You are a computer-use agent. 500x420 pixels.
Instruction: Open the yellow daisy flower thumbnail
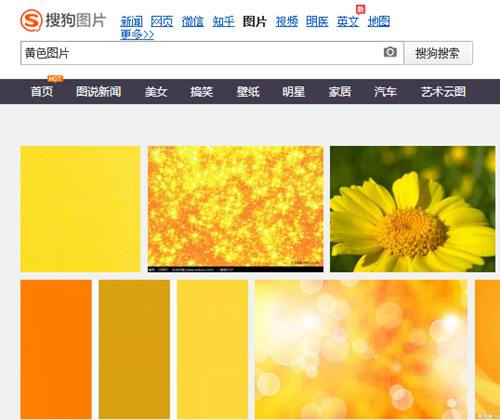click(x=413, y=209)
